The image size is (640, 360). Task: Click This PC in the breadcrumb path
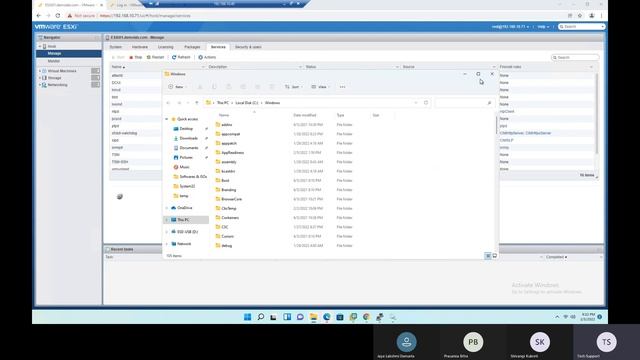(223, 103)
